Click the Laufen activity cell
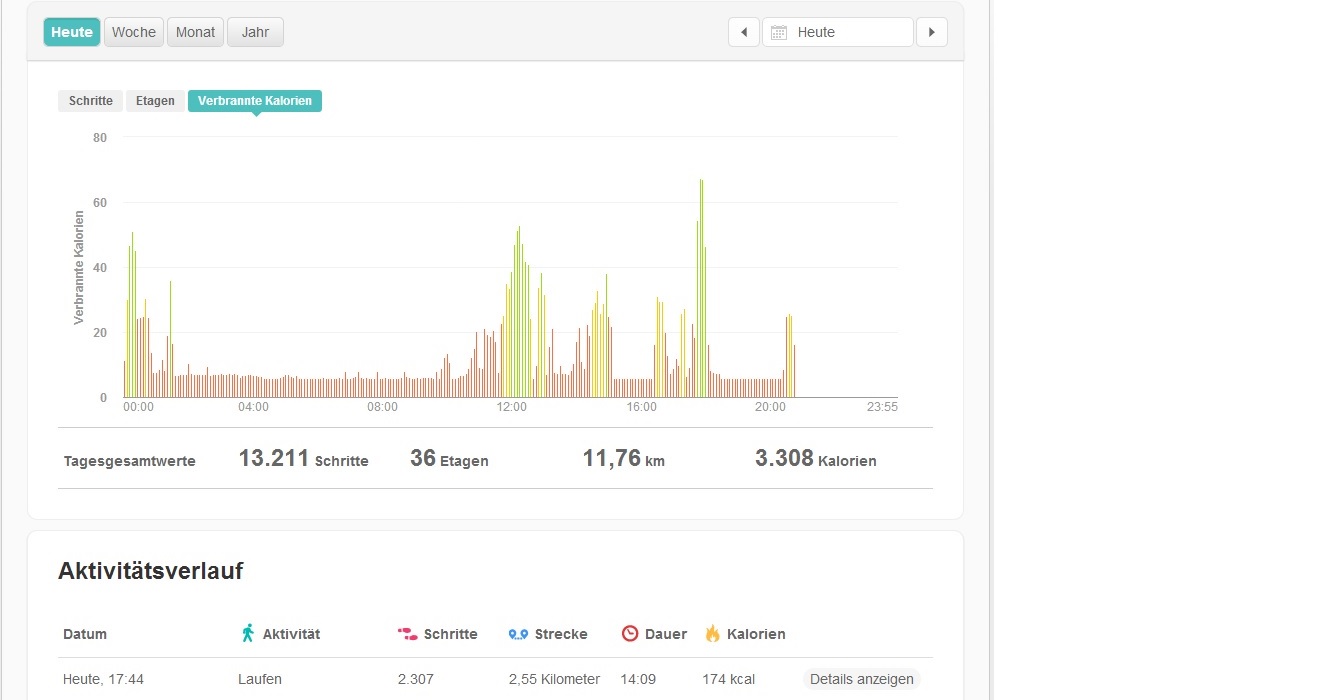1324x700 pixels. (260, 679)
